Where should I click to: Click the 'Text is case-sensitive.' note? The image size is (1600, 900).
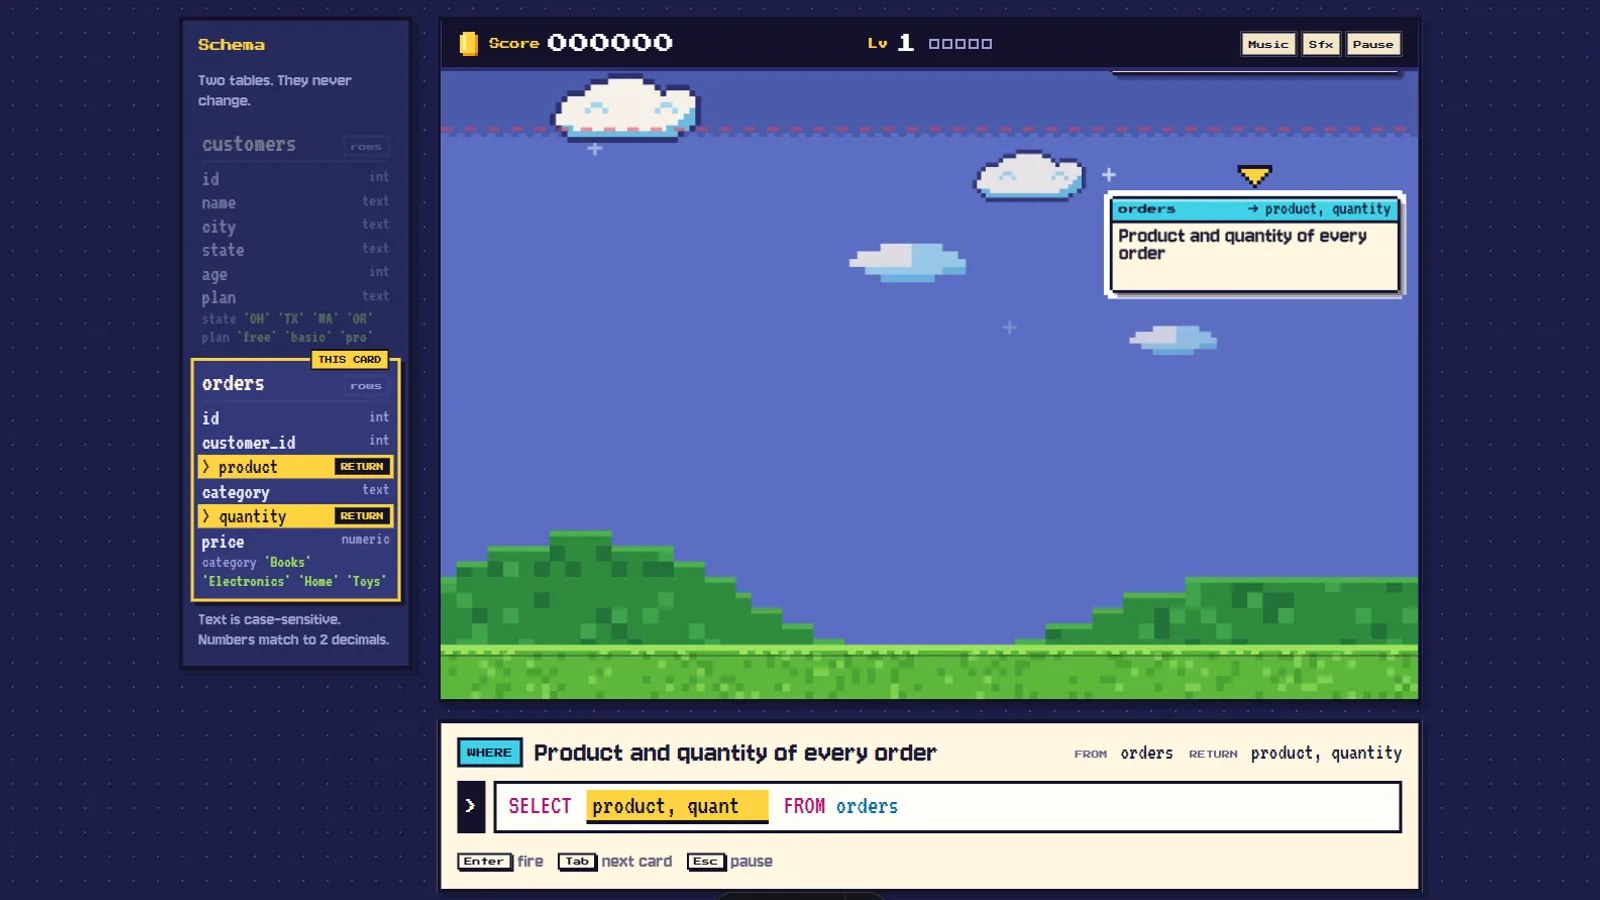[269, 620]
